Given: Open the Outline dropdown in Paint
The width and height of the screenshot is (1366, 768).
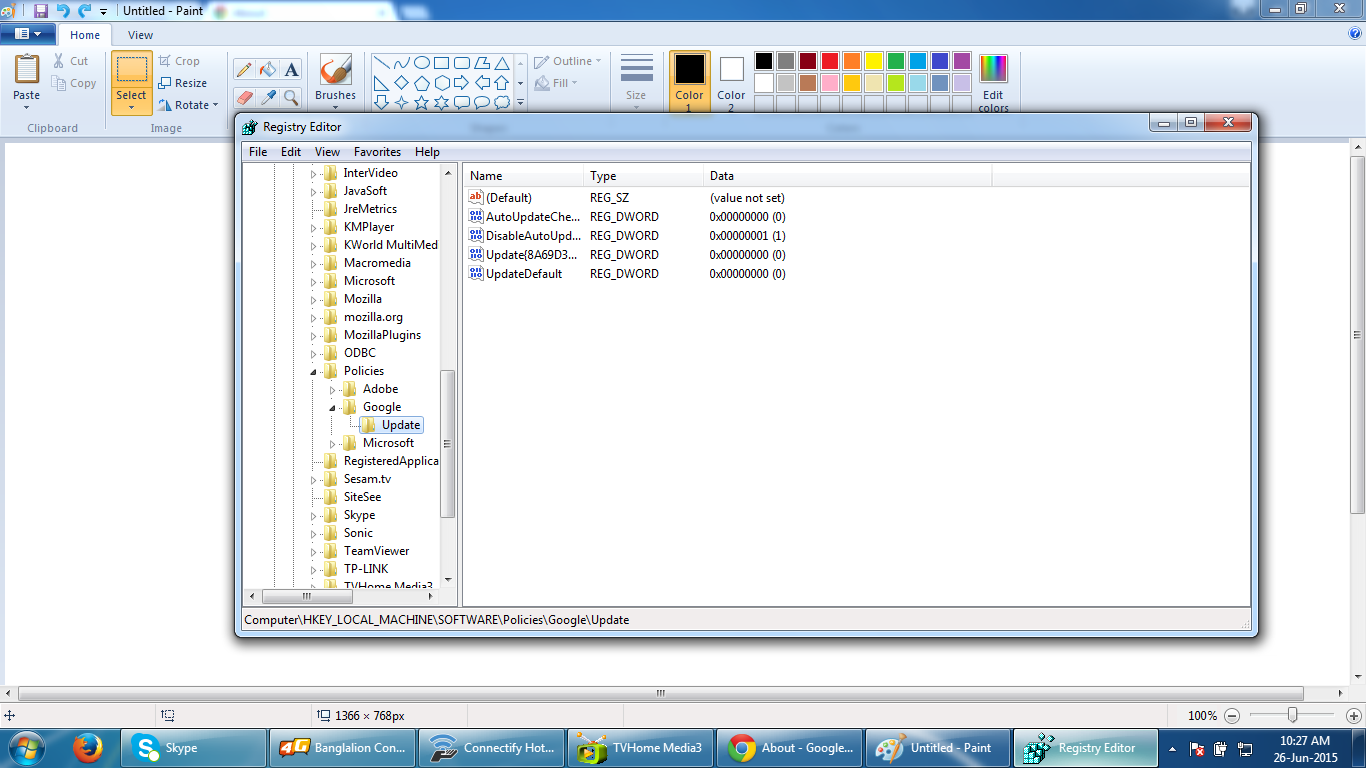Looking at the screenshot, I should point(568,61).
